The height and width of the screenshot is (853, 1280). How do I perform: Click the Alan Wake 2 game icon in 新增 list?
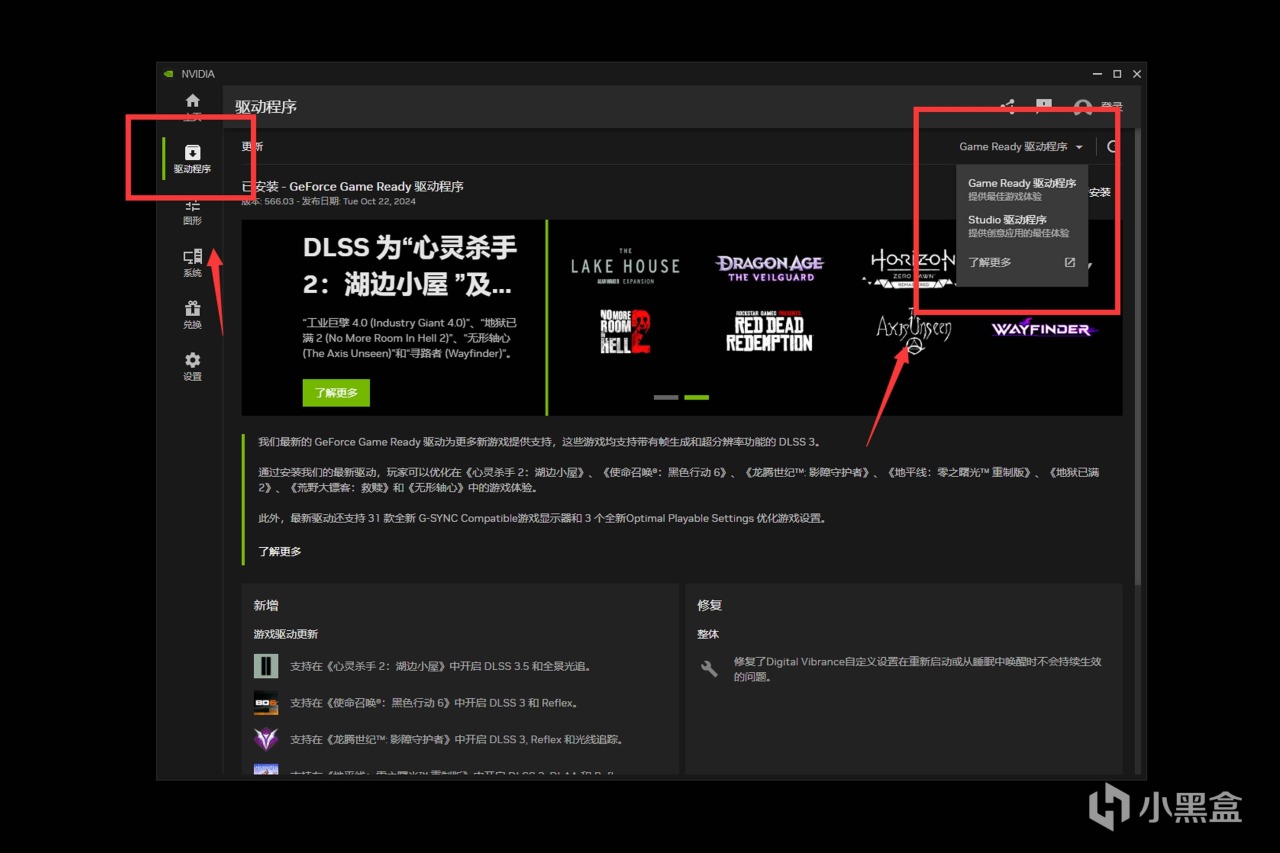point(266,666)
